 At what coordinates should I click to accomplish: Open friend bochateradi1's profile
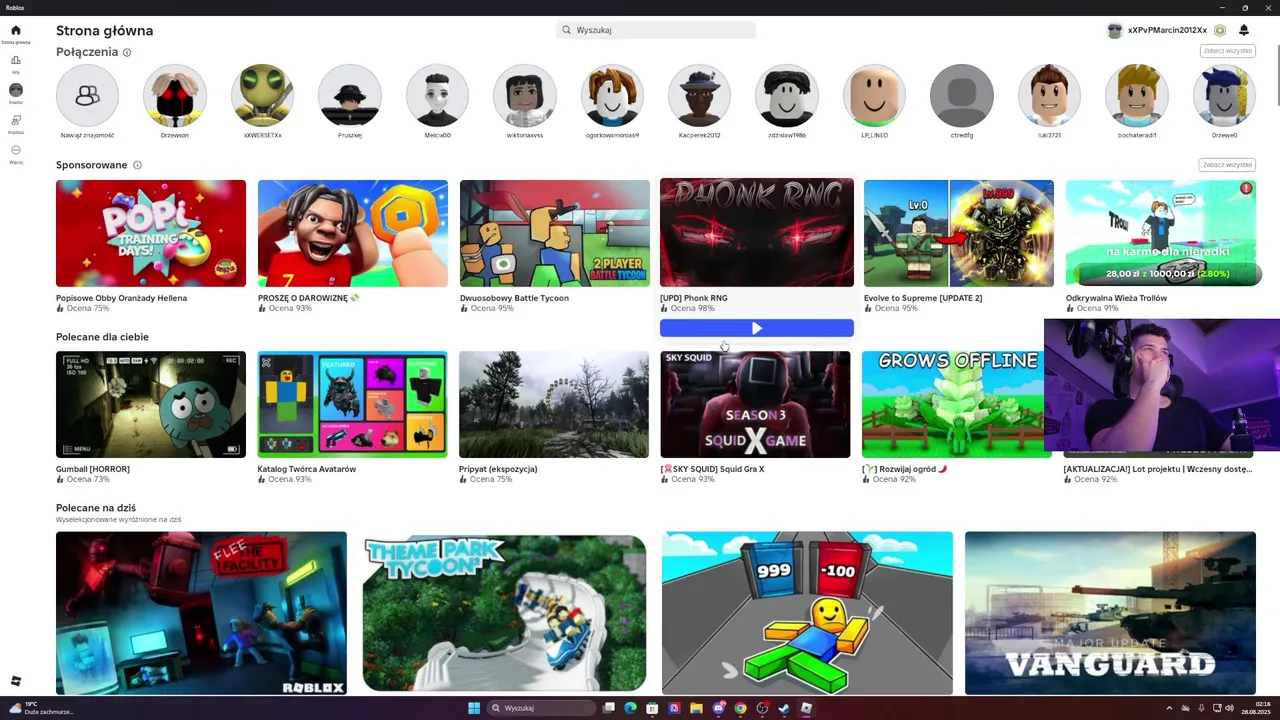tap(1137, 96)
